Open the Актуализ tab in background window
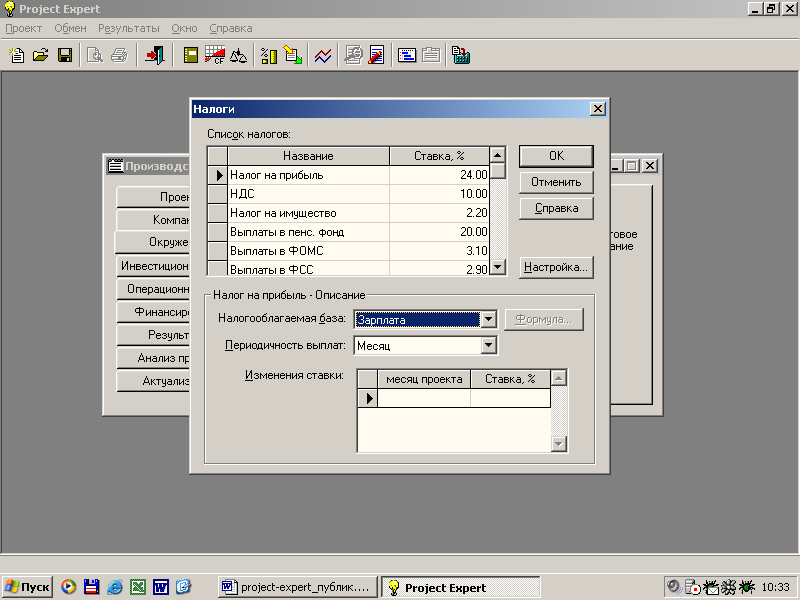The height and width of the screenshot is (600, 800). pos(153,381)
